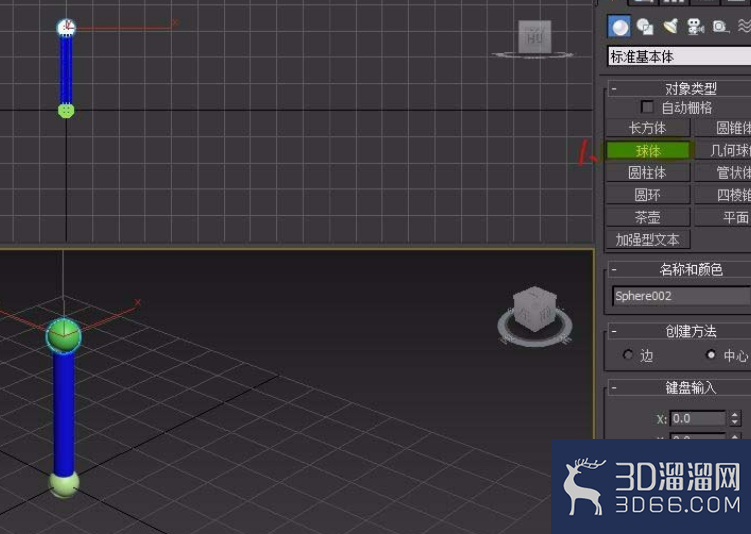This screenshot has width=751, height=534.
Task: Choose the 边 creation method radio
Action: 627,355
